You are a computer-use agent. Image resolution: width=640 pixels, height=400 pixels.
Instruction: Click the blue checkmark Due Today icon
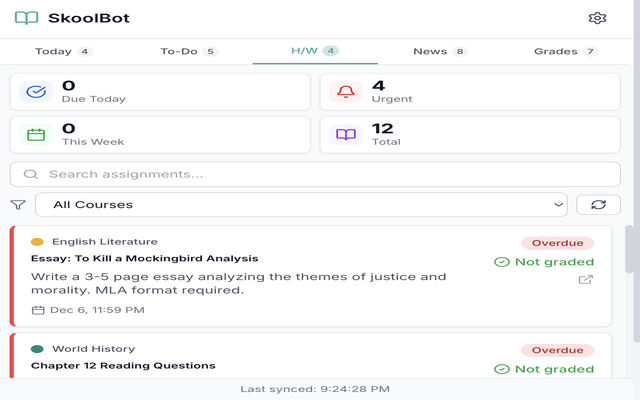click(x=36, y=91)
